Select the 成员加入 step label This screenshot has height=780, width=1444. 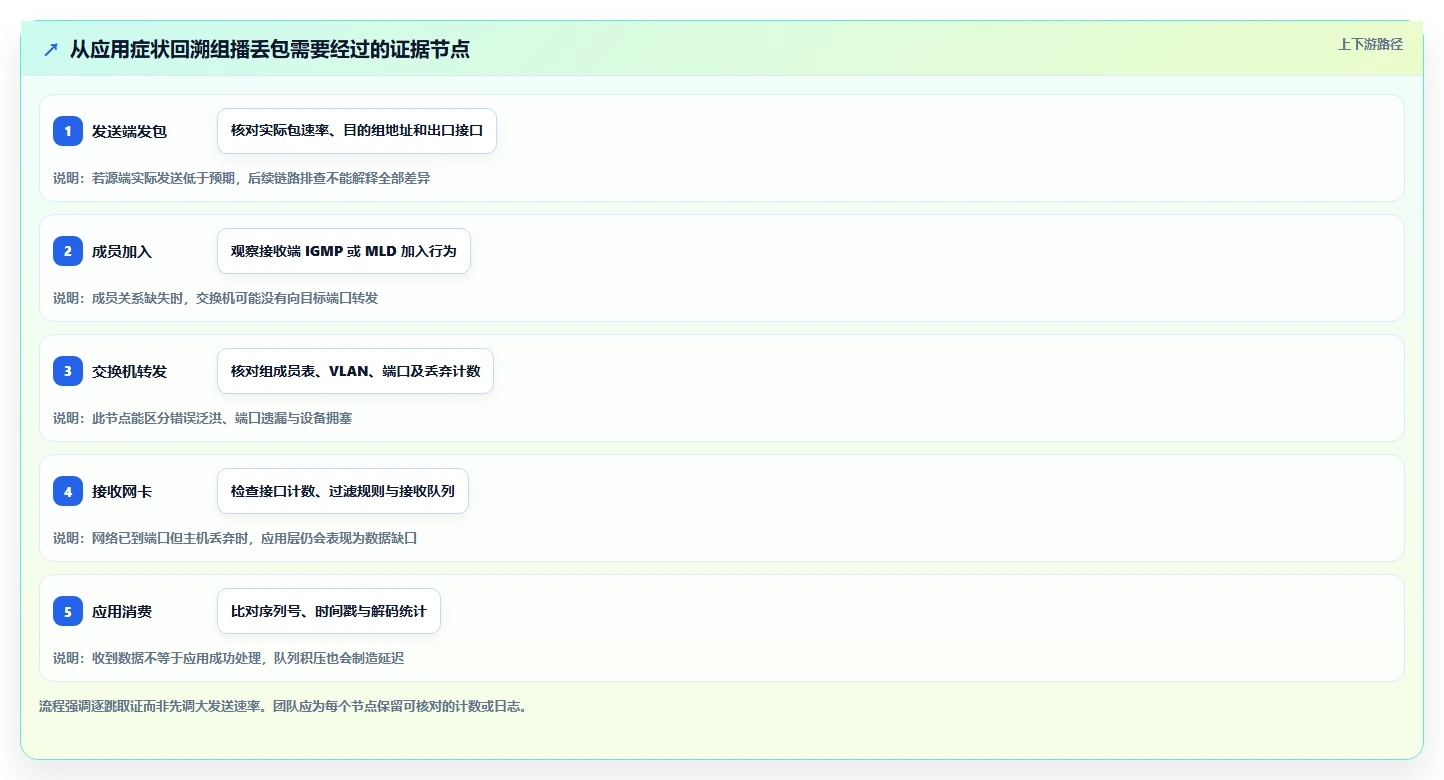point(122,251)
